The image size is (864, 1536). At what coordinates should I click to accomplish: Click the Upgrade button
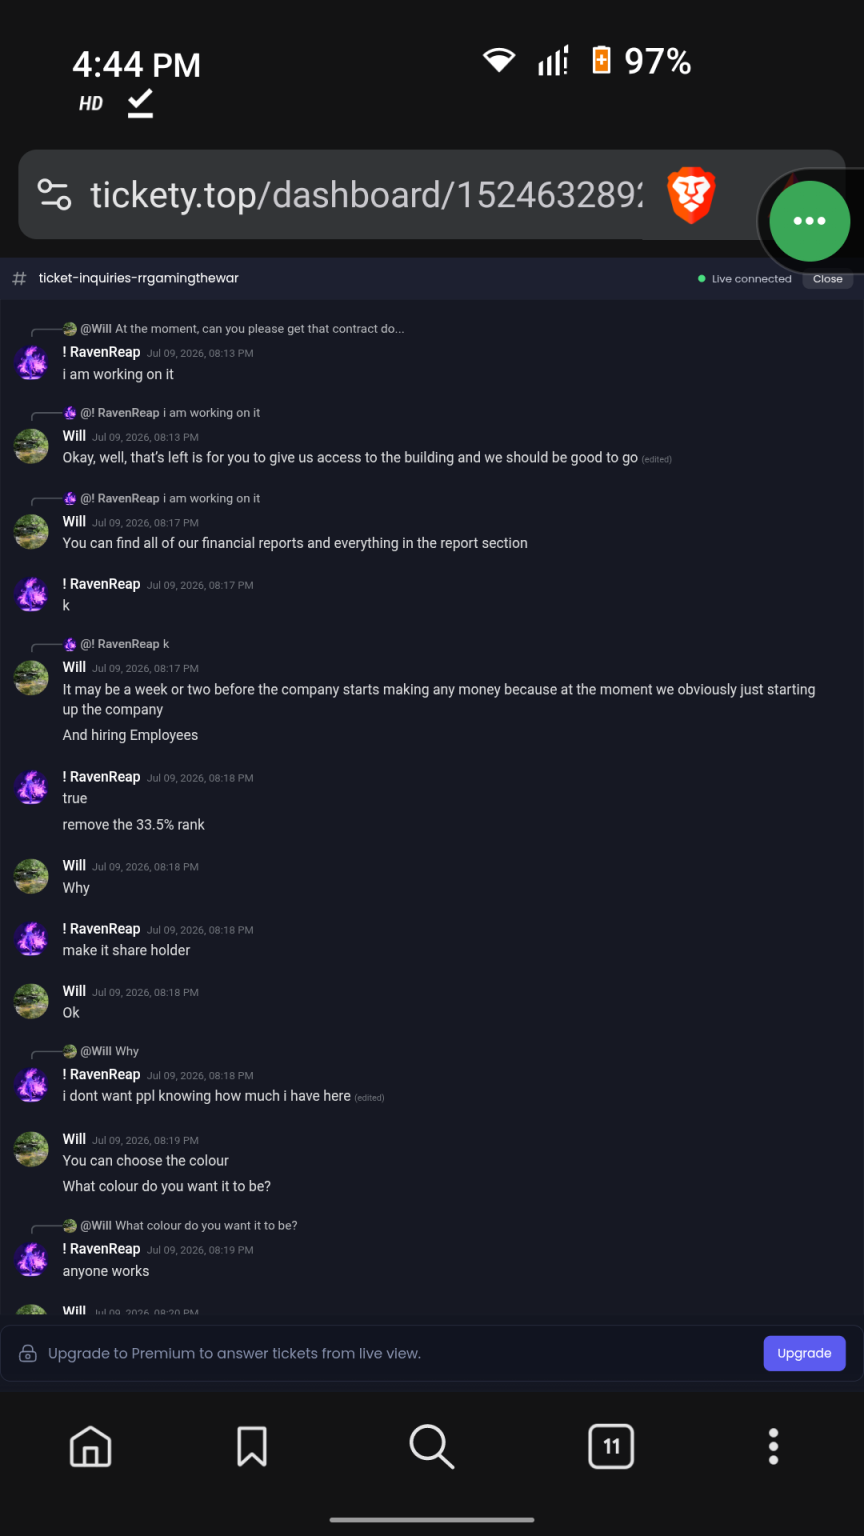pyautogui.click(x=804, y=1353)
